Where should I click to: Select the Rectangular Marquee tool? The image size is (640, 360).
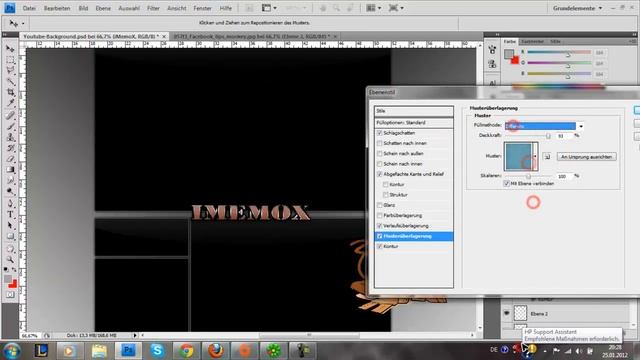[x=10, y=60]
